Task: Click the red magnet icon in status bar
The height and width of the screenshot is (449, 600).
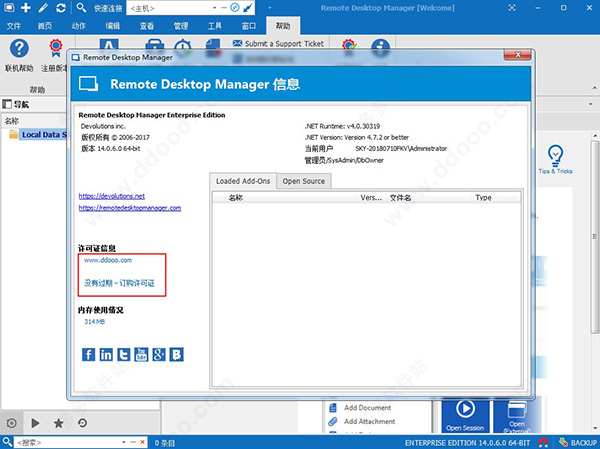Action: tap(543, 443)
